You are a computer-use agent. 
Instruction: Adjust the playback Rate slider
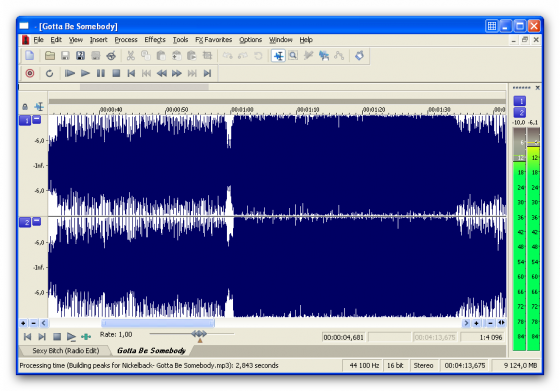click(199, 334)
